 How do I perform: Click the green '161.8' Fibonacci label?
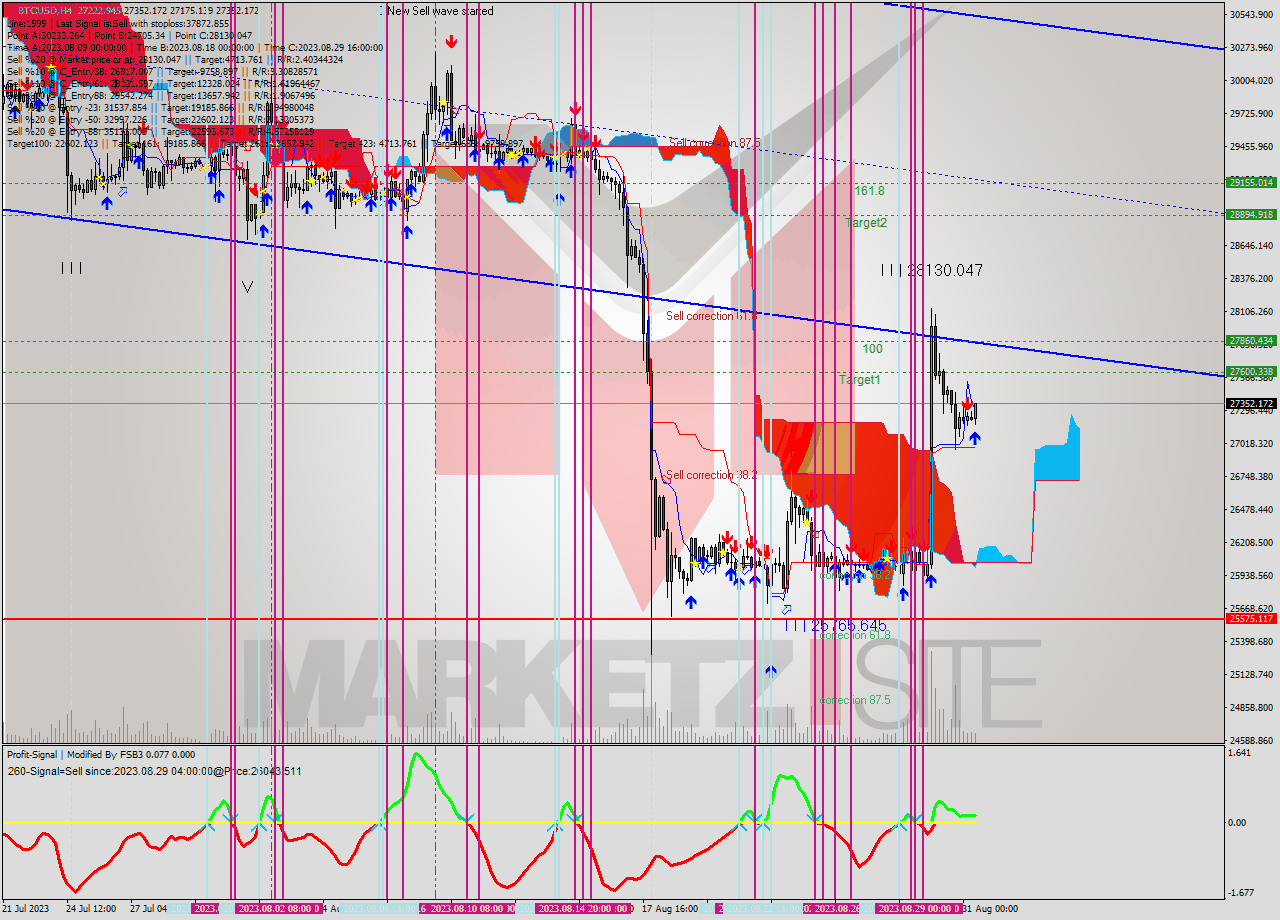[x=869, y=190]
